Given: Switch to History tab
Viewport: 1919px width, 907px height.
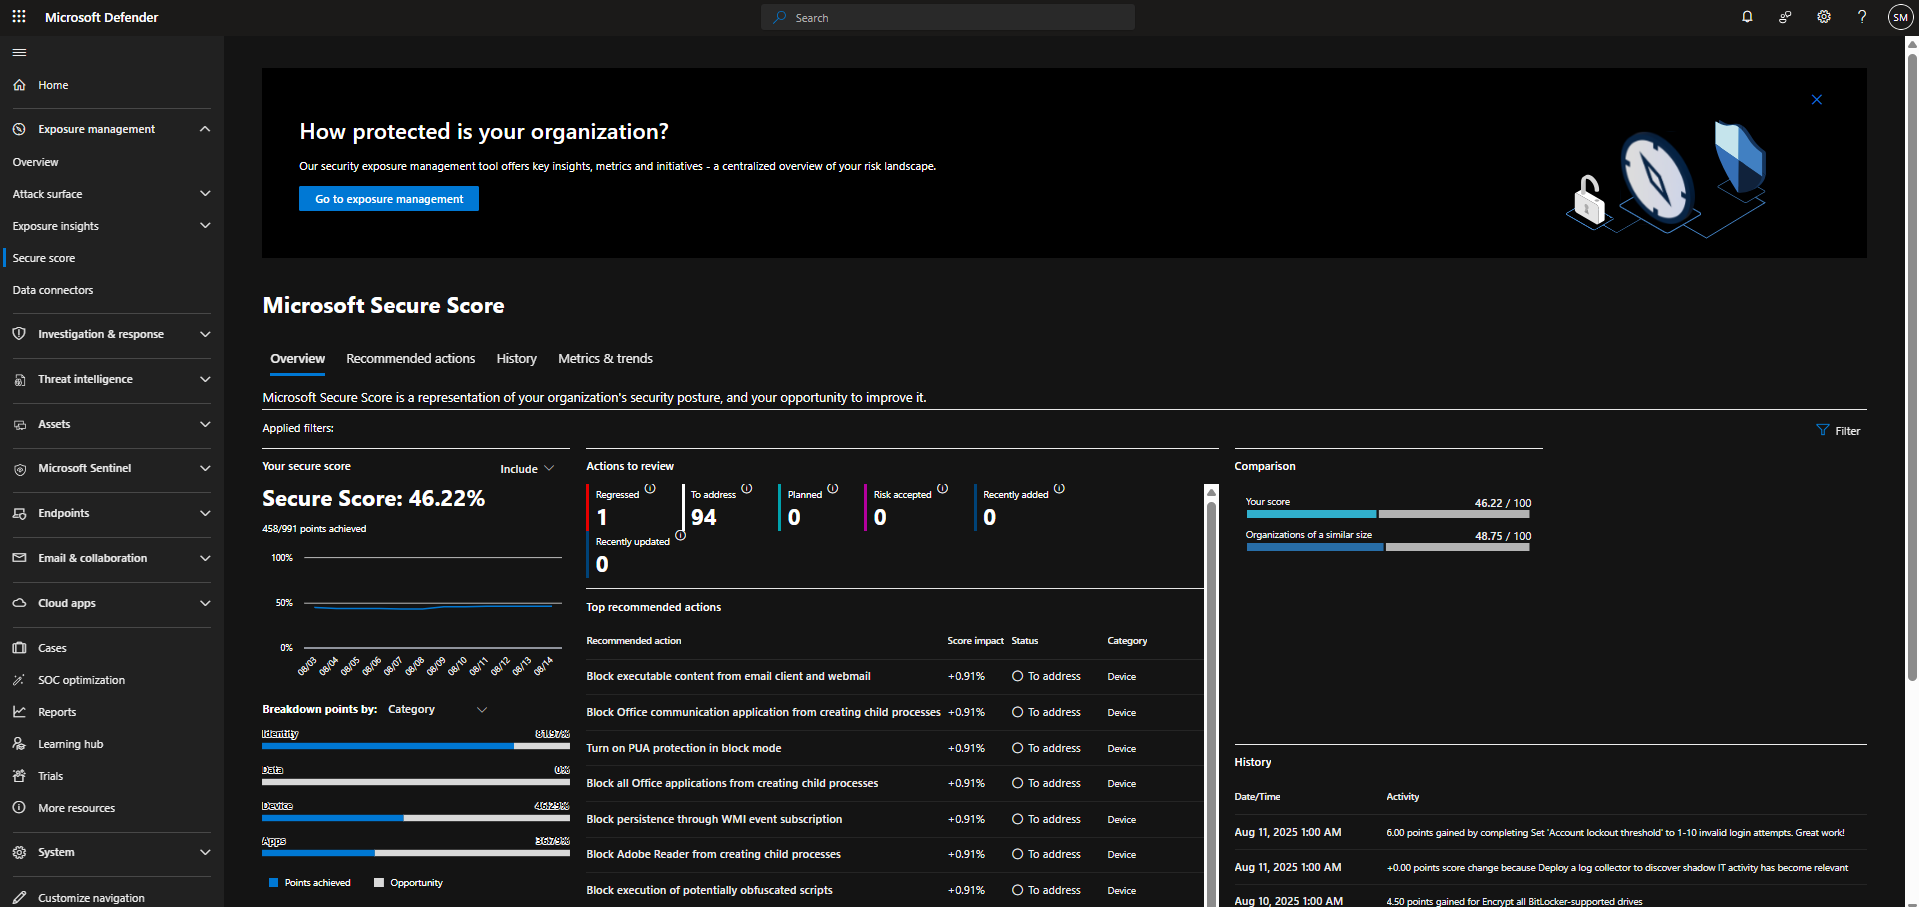Looking at the screenshot, I should 517,358.
